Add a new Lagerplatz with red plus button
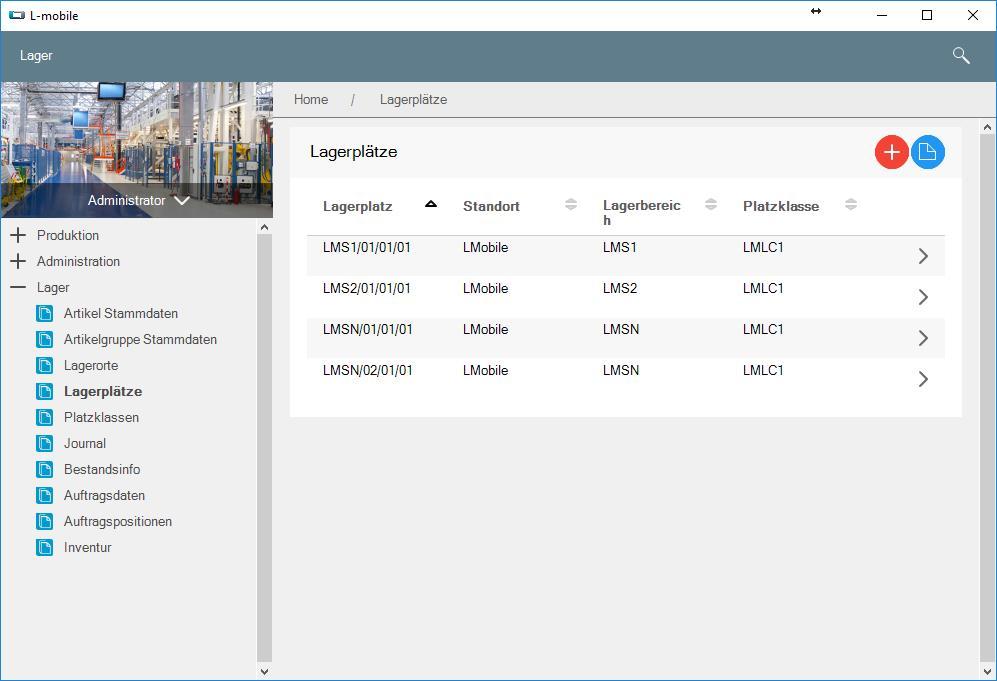 [x=891, y=152]
